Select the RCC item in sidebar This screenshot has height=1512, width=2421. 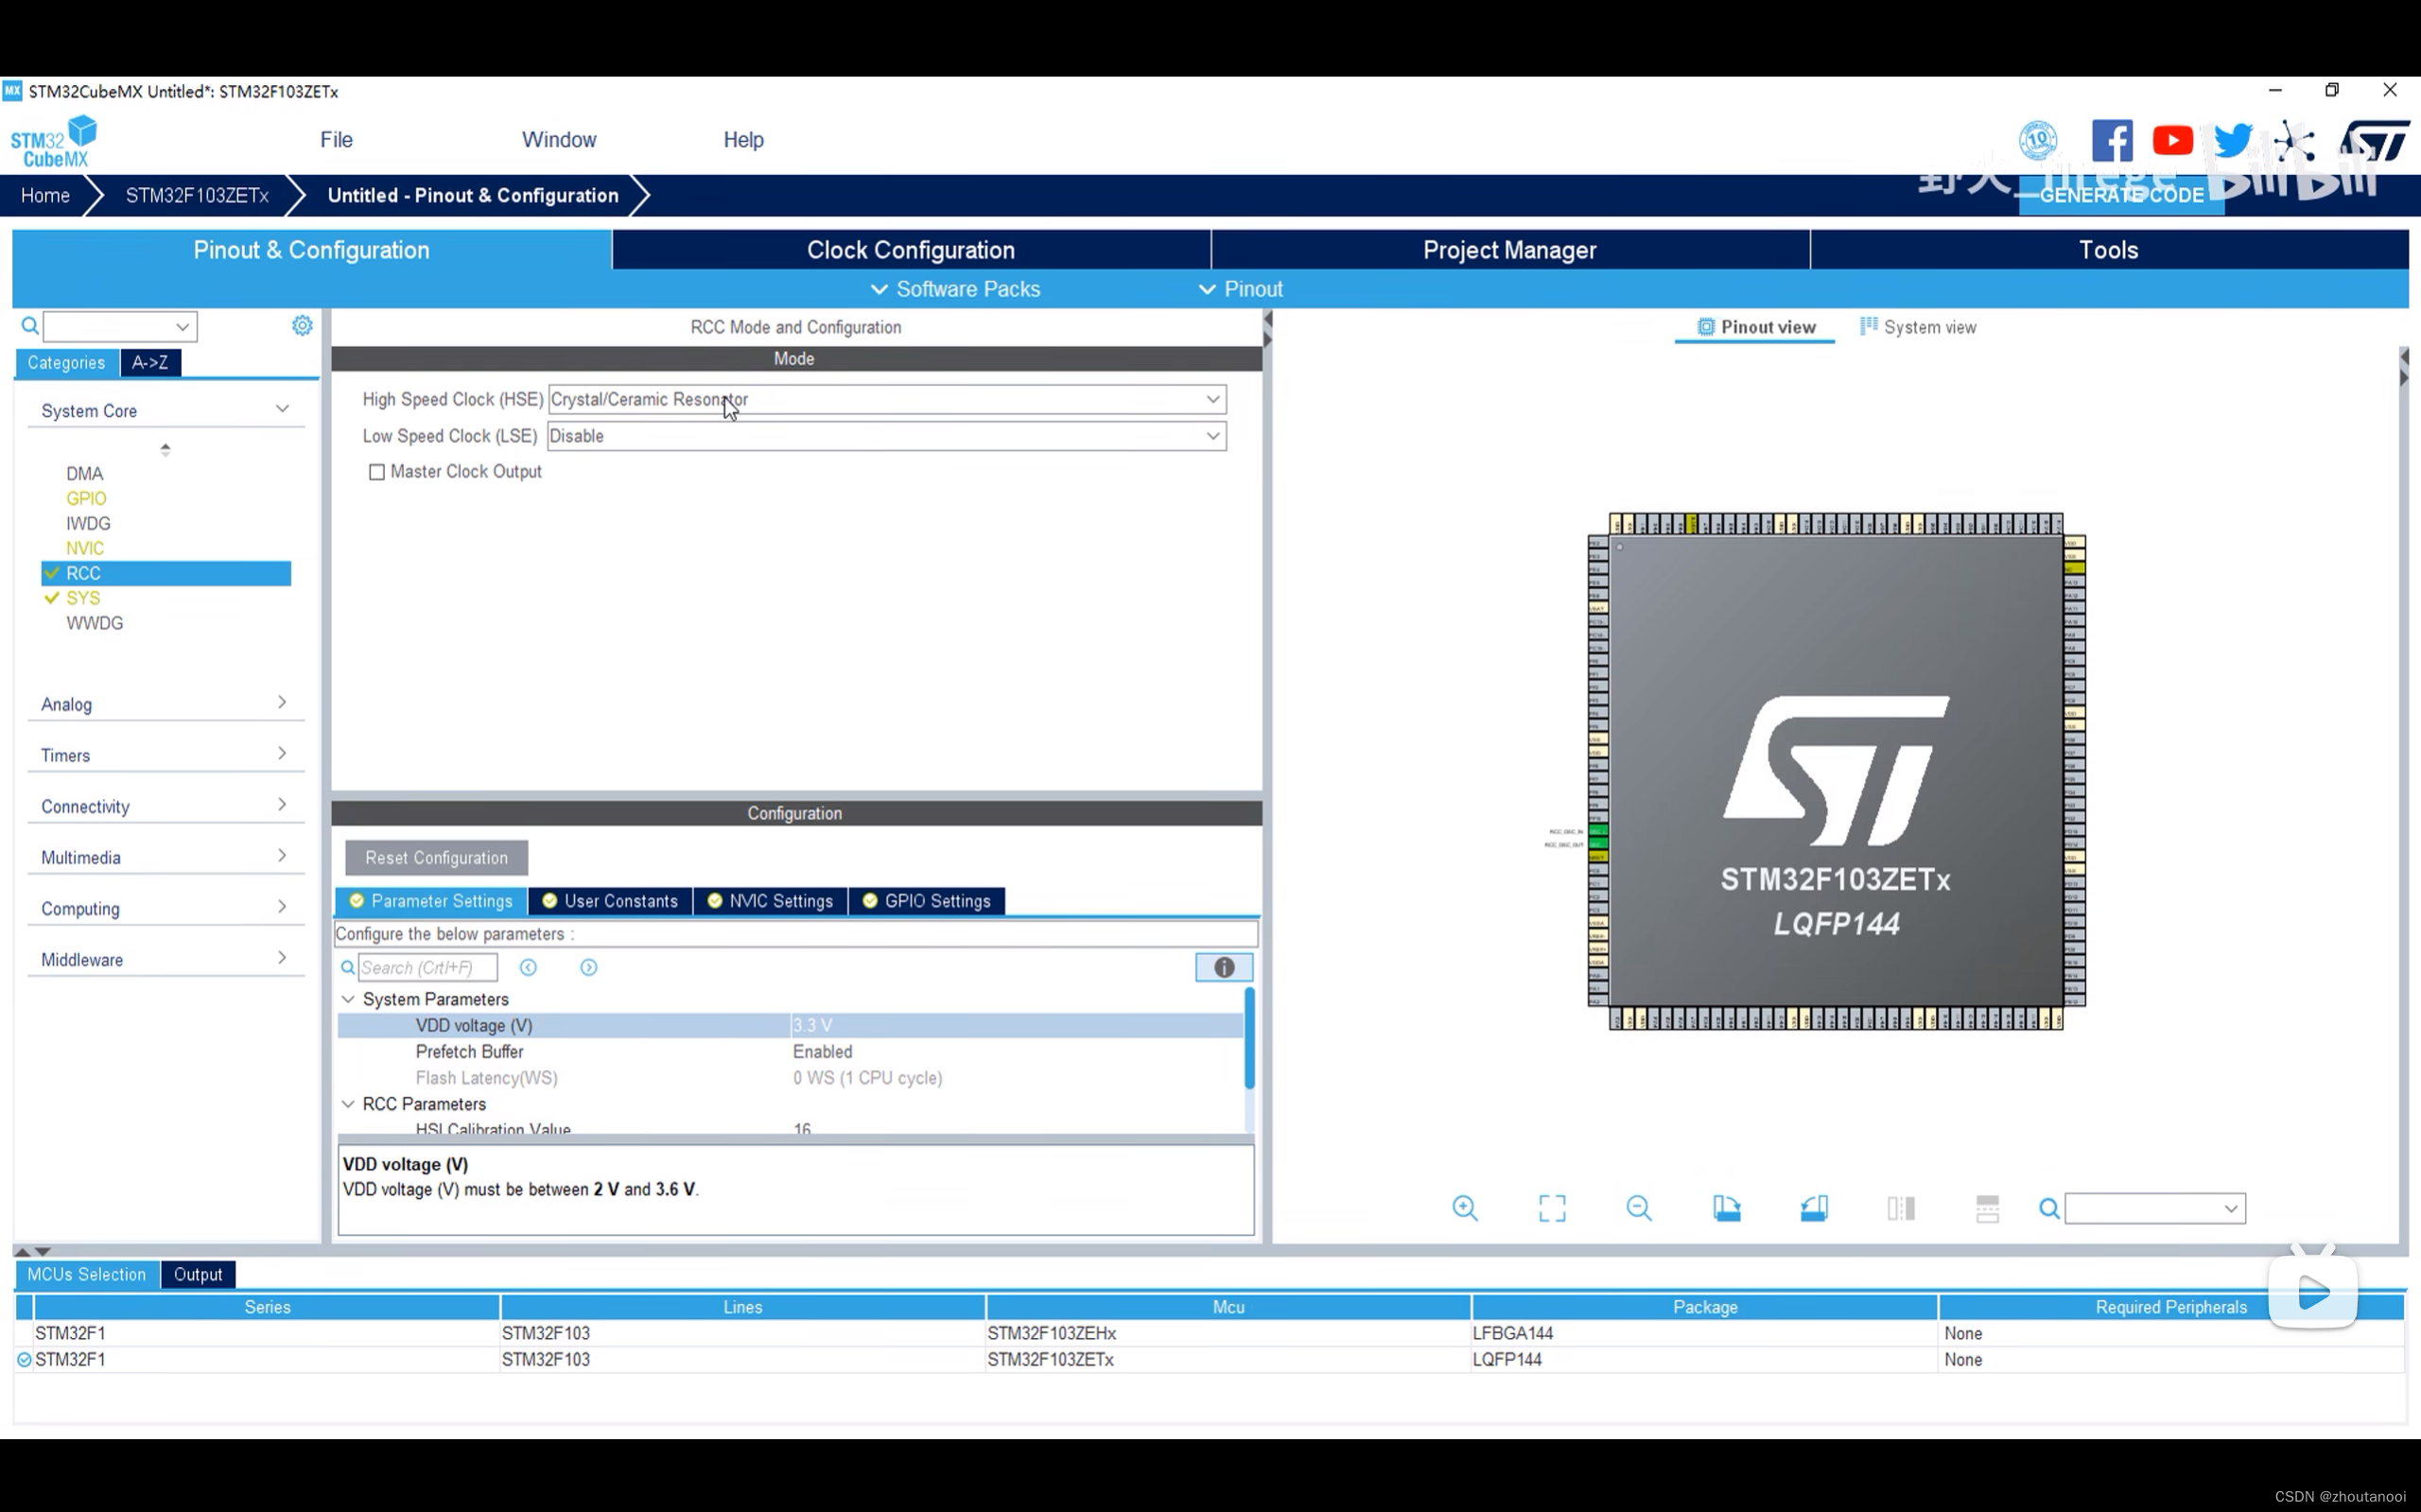(85, 571)
